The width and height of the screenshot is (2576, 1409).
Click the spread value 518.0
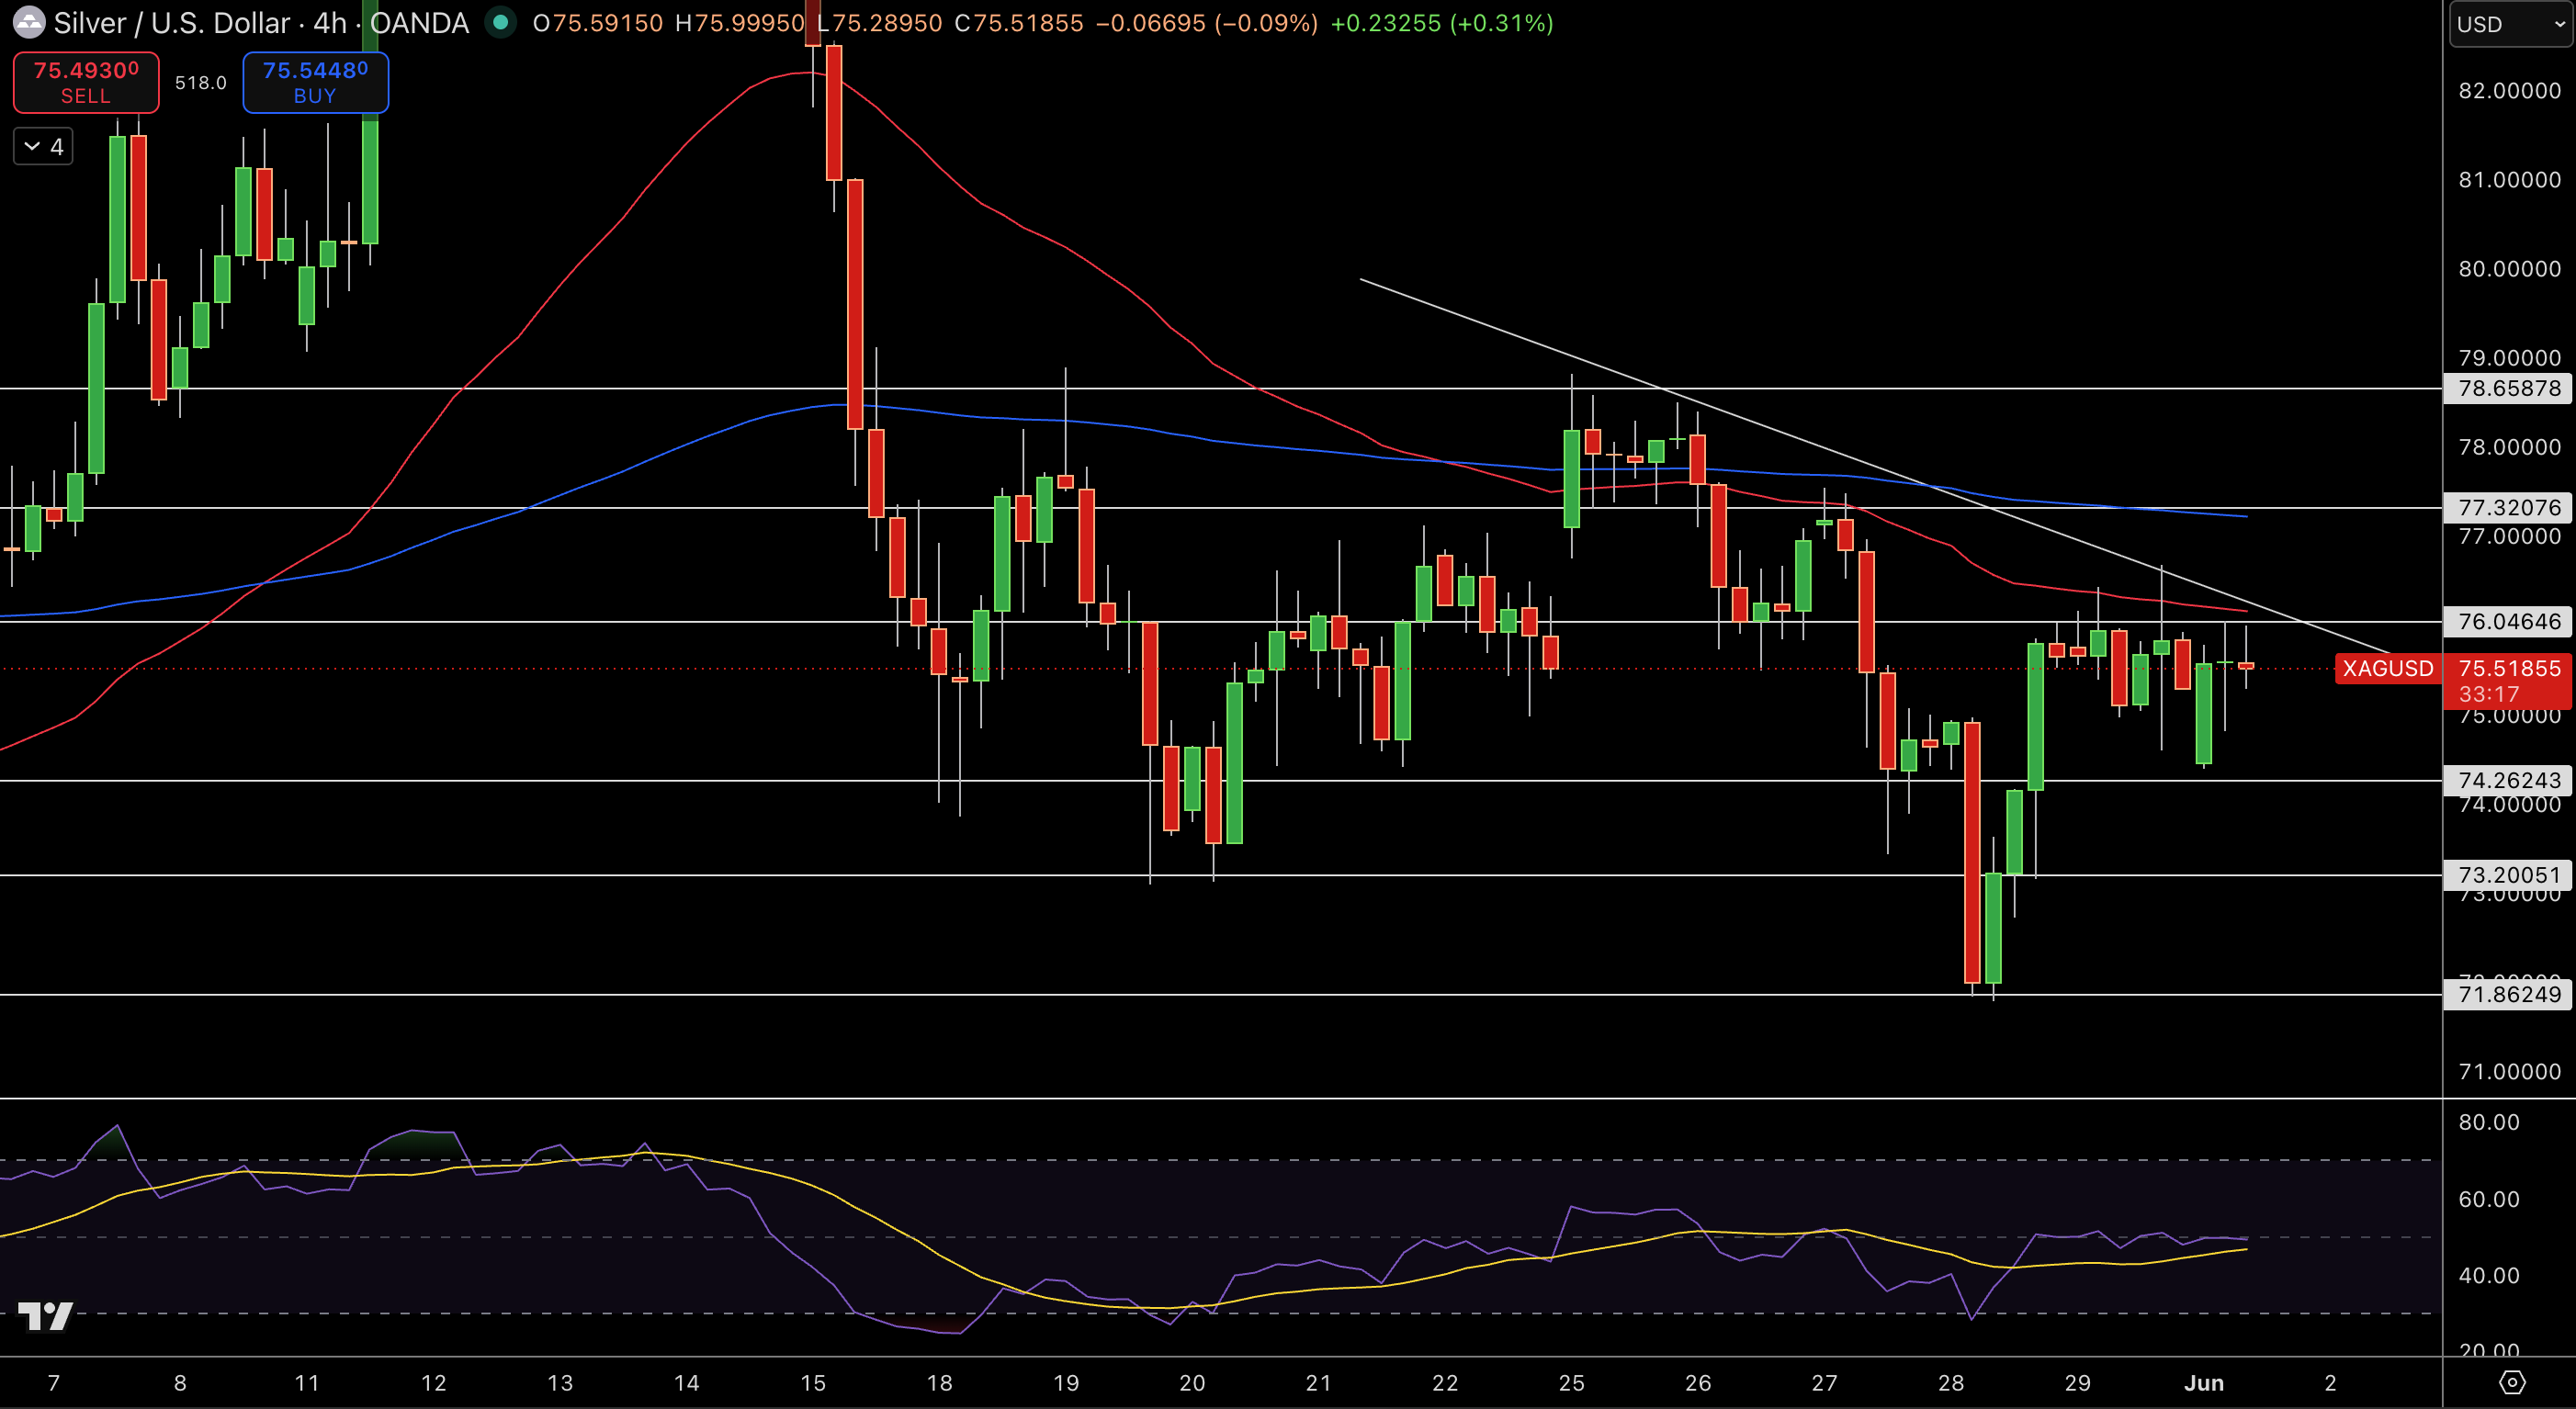pos(201,83)
